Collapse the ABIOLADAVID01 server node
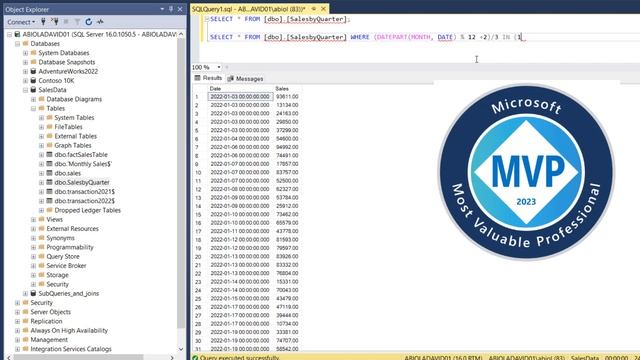 [x=9, y=34]
